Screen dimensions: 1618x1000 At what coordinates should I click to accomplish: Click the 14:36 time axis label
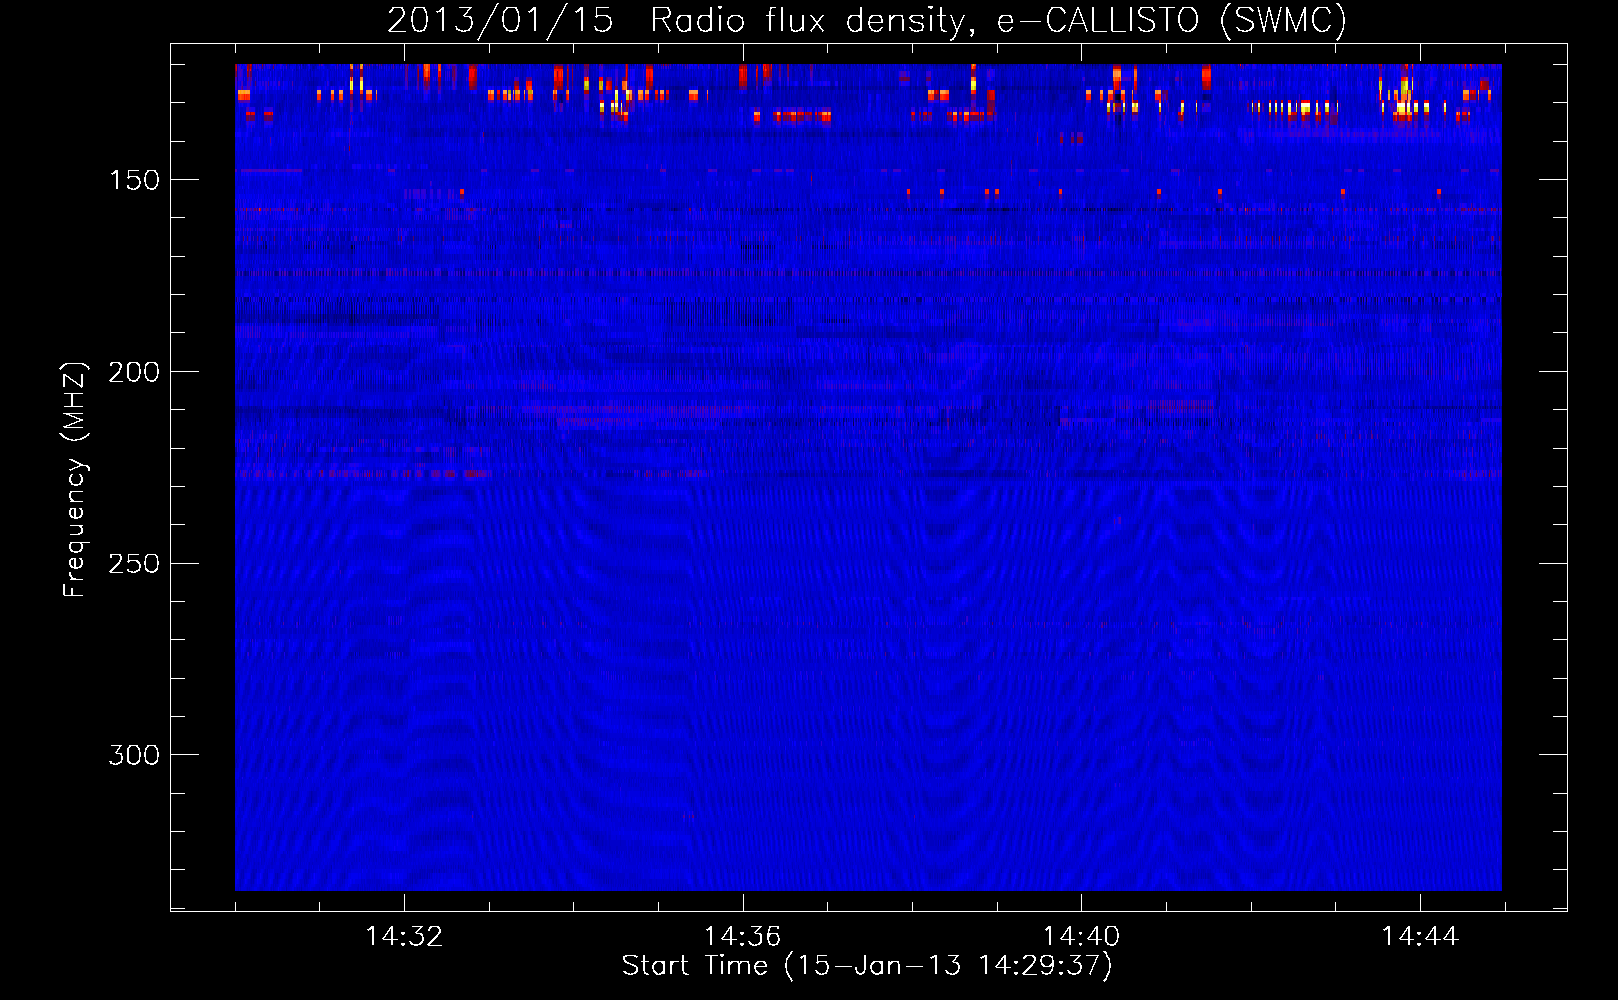[742, 937]
